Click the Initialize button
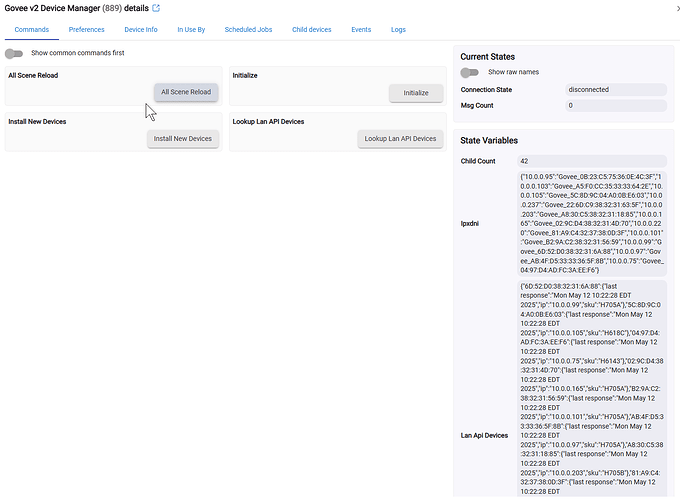 415,92
